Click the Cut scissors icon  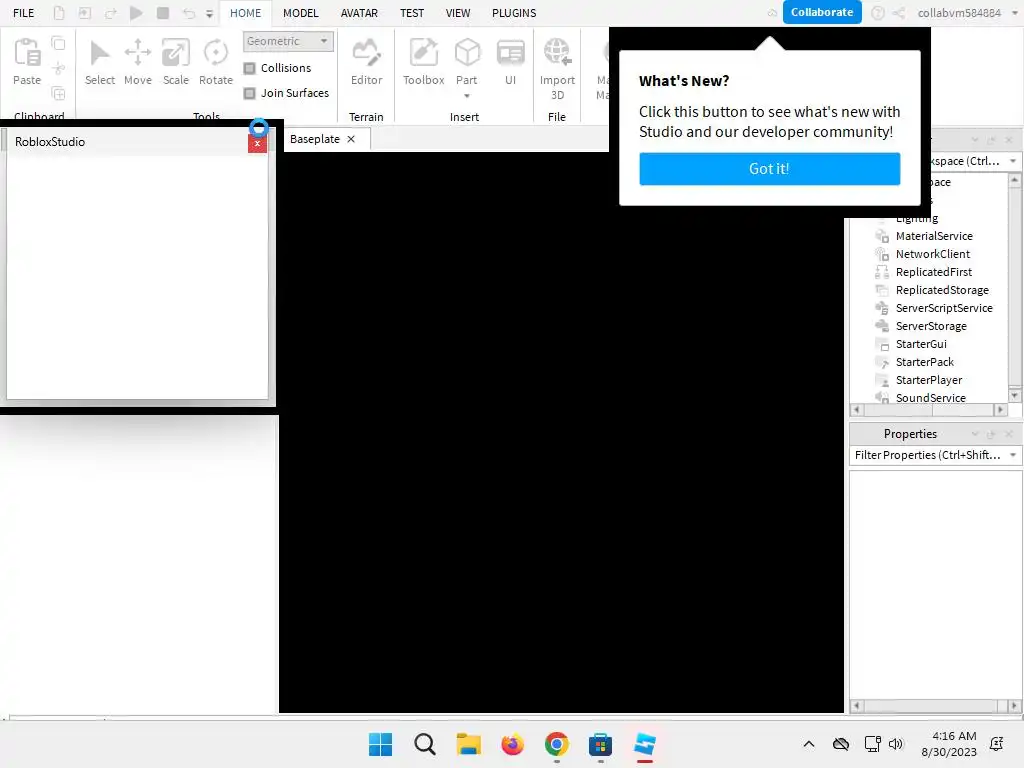(58, 68)
